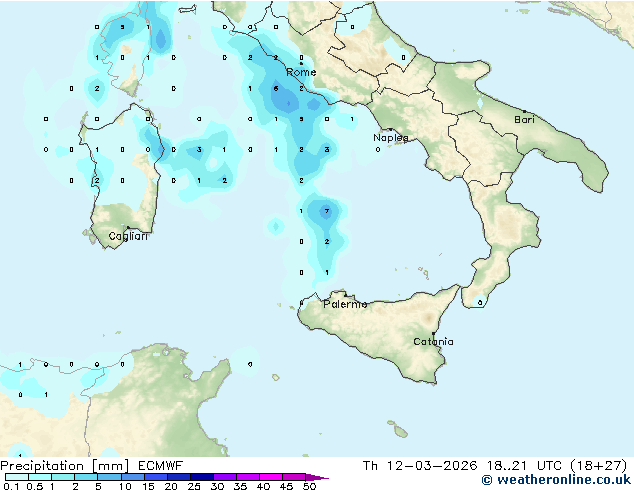
Task: Click the legend value '10'
Action: [x=125, y=486]
